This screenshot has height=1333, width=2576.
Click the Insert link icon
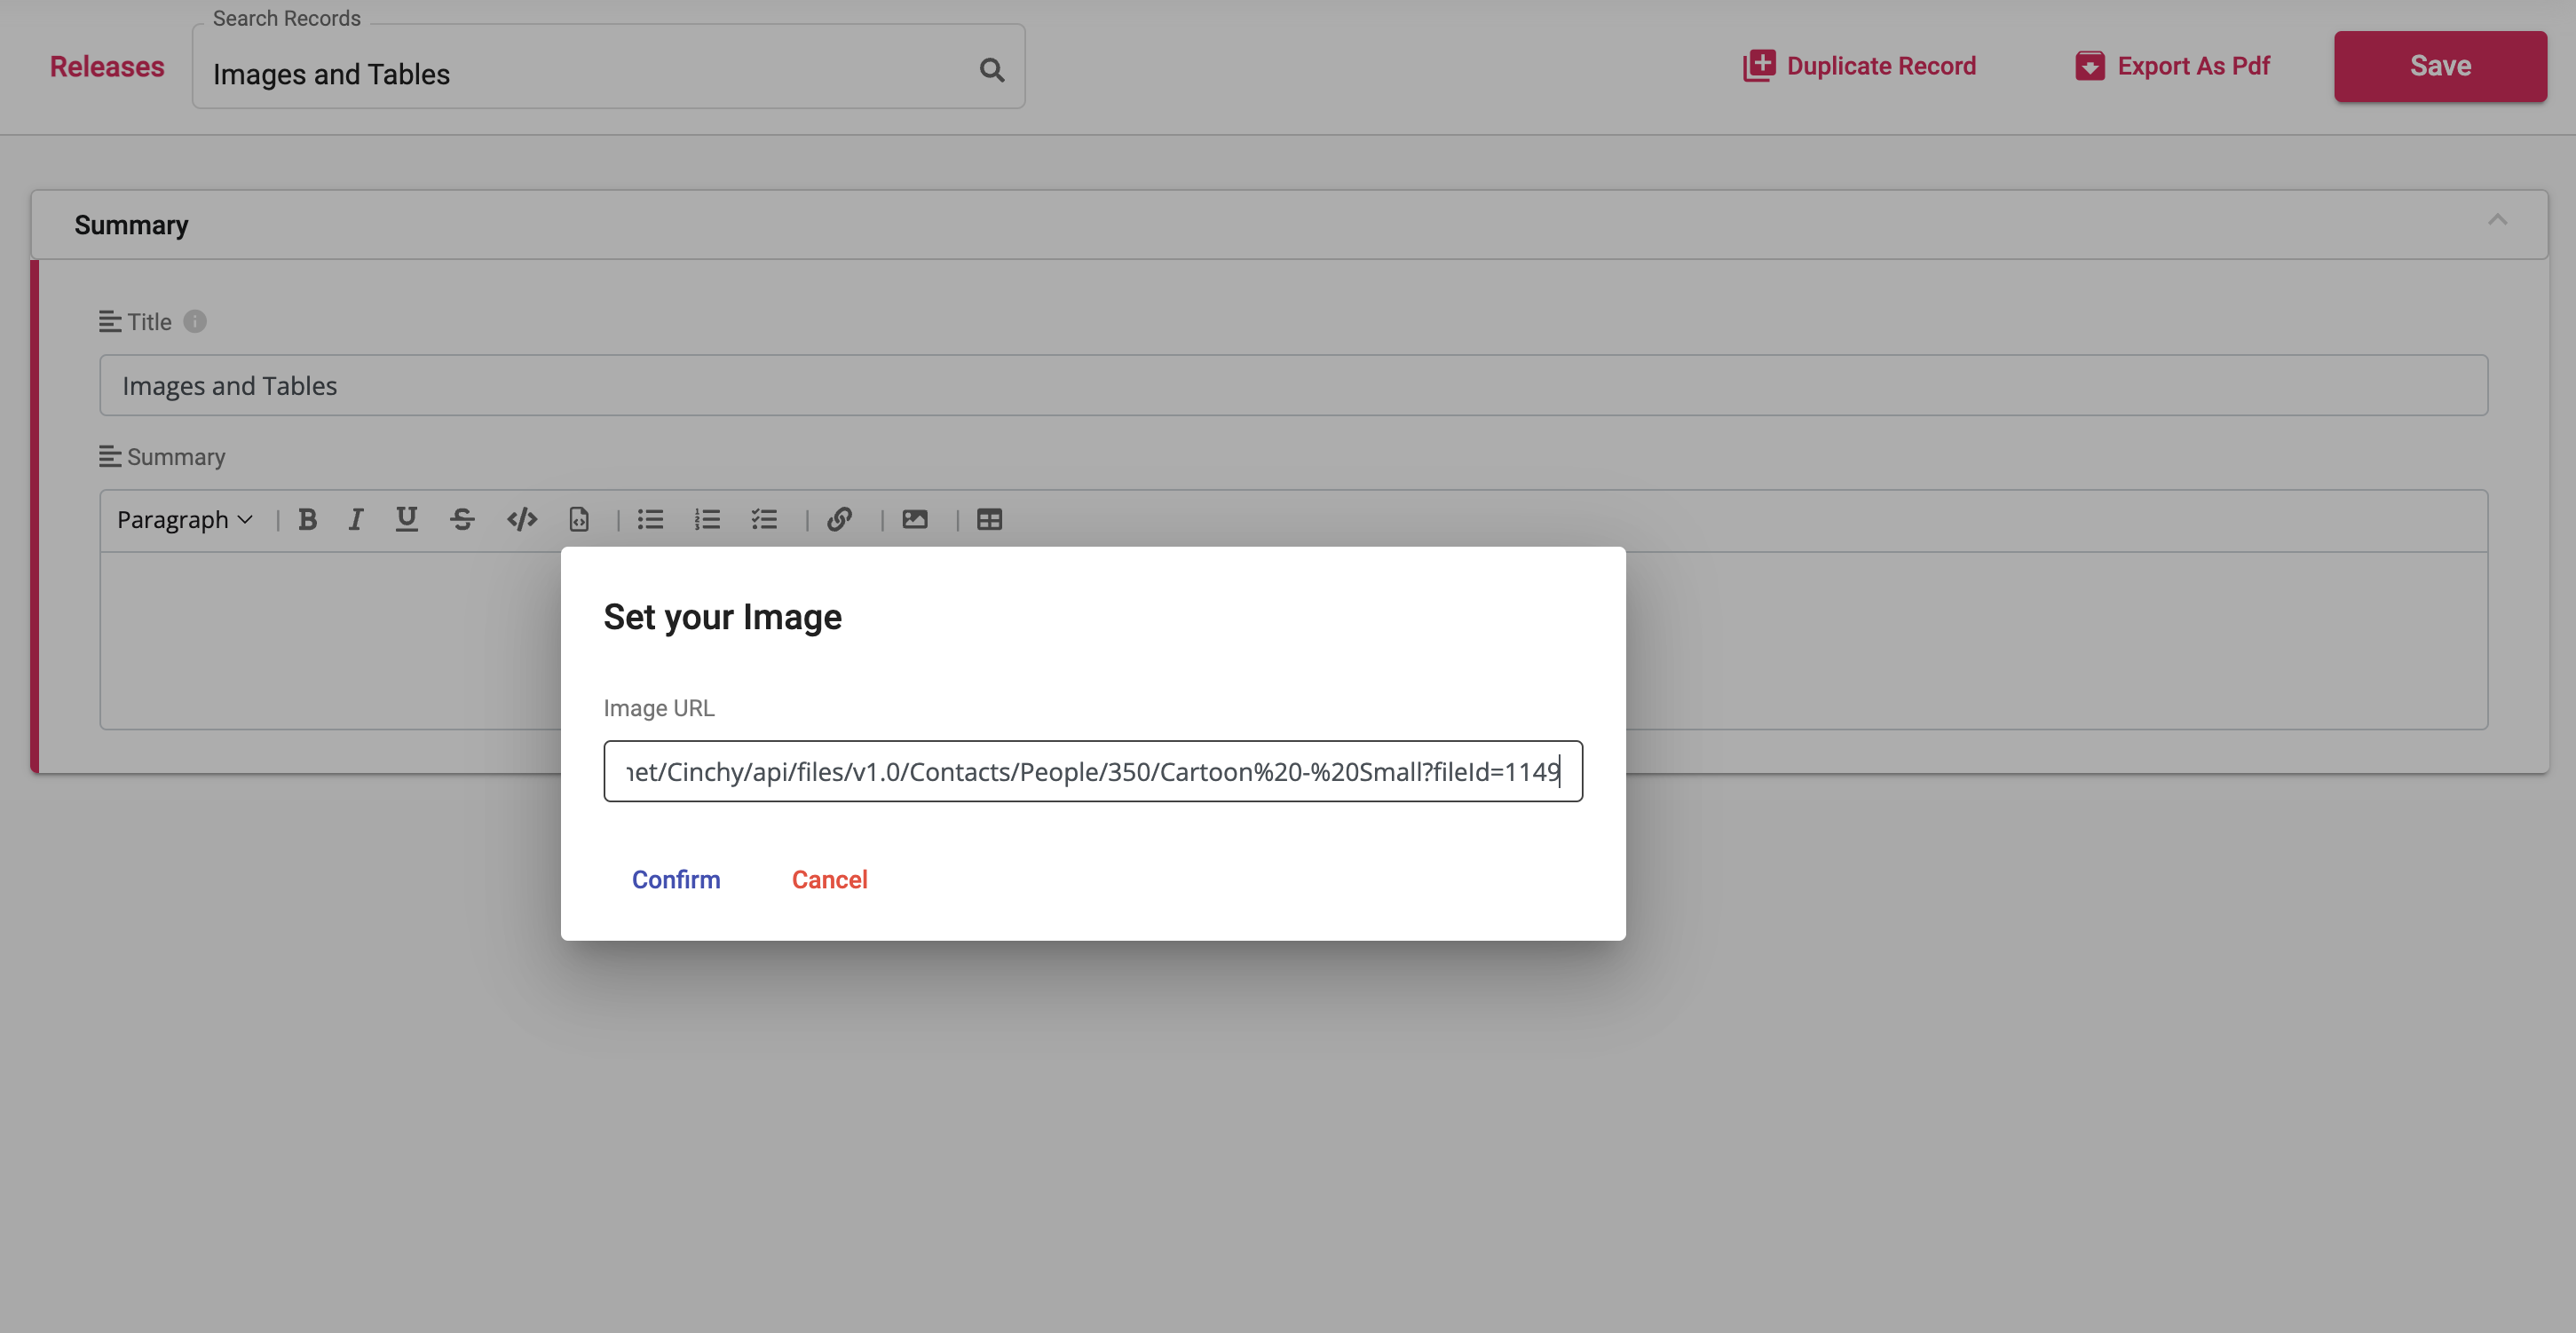coord(840,518)
